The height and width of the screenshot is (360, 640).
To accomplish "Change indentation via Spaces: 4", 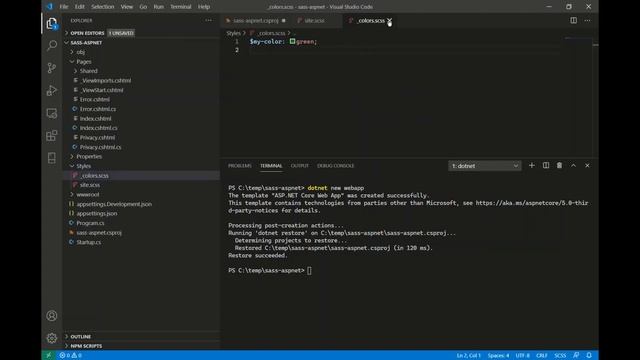I will pos(498,355).
